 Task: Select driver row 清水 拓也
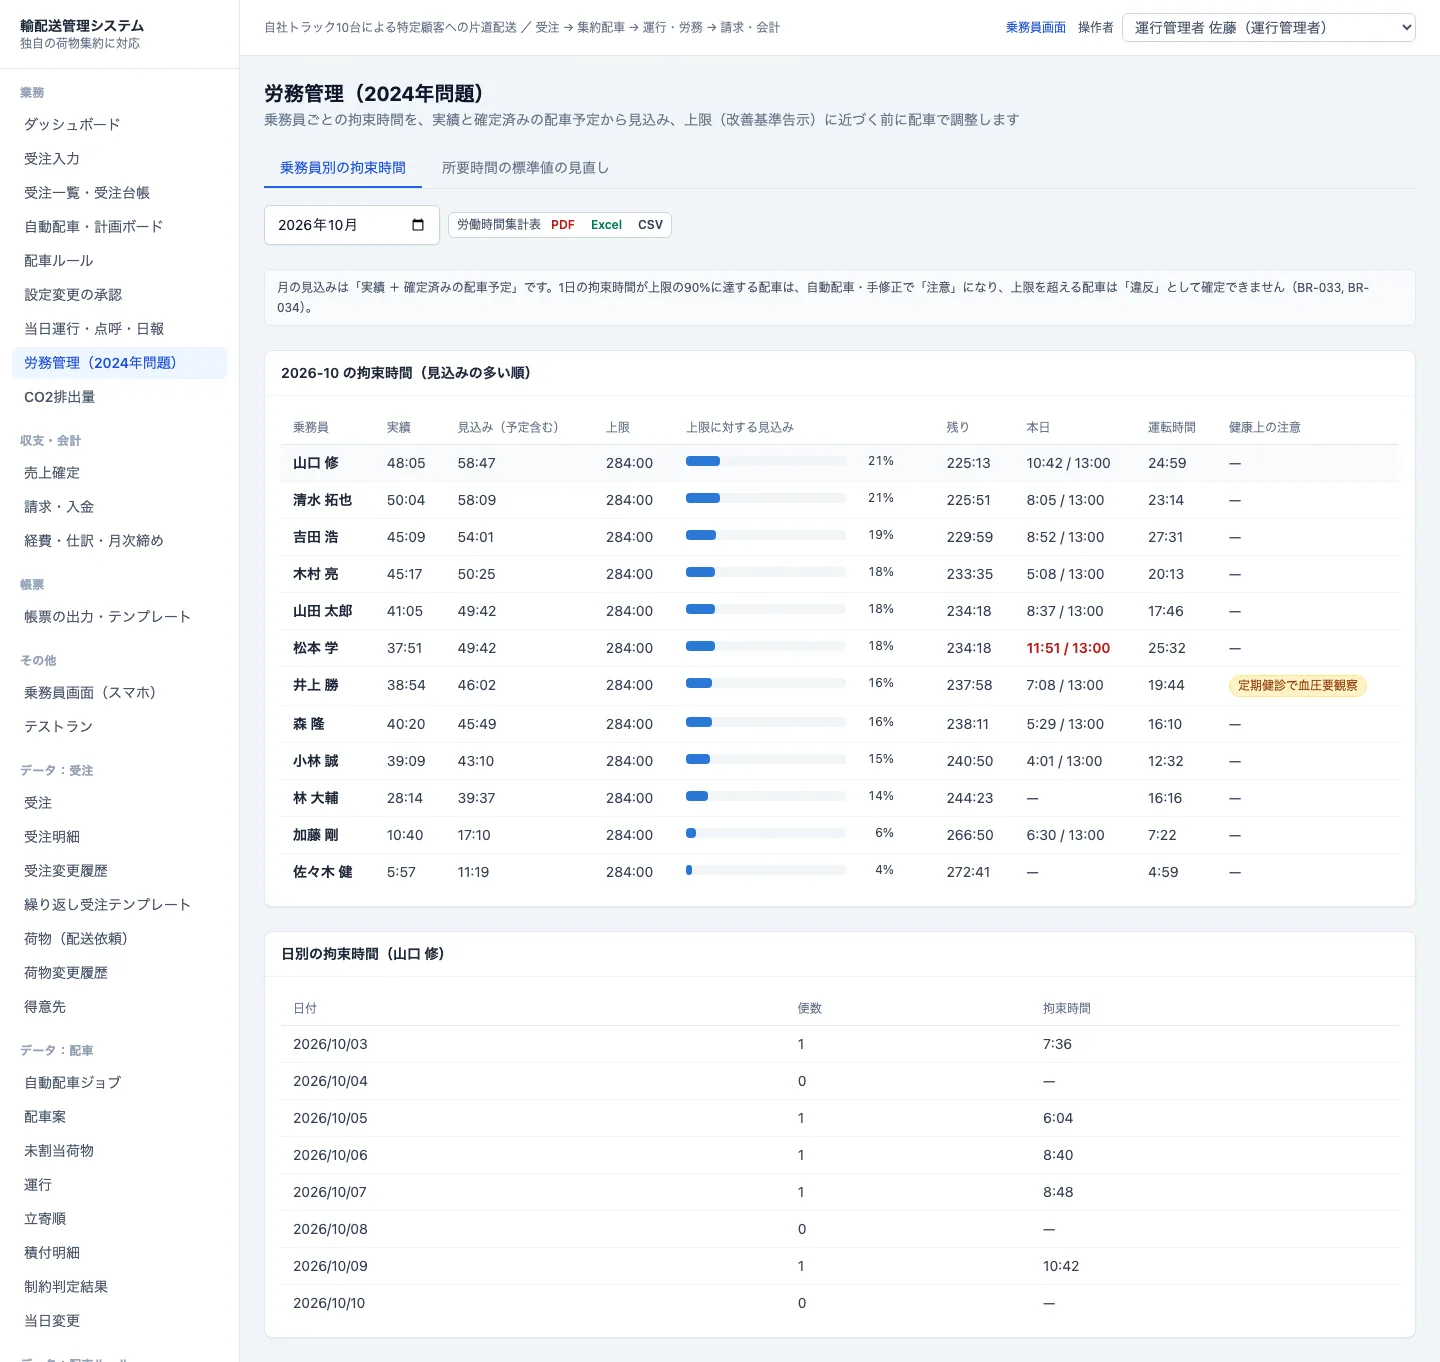point(840,500)
